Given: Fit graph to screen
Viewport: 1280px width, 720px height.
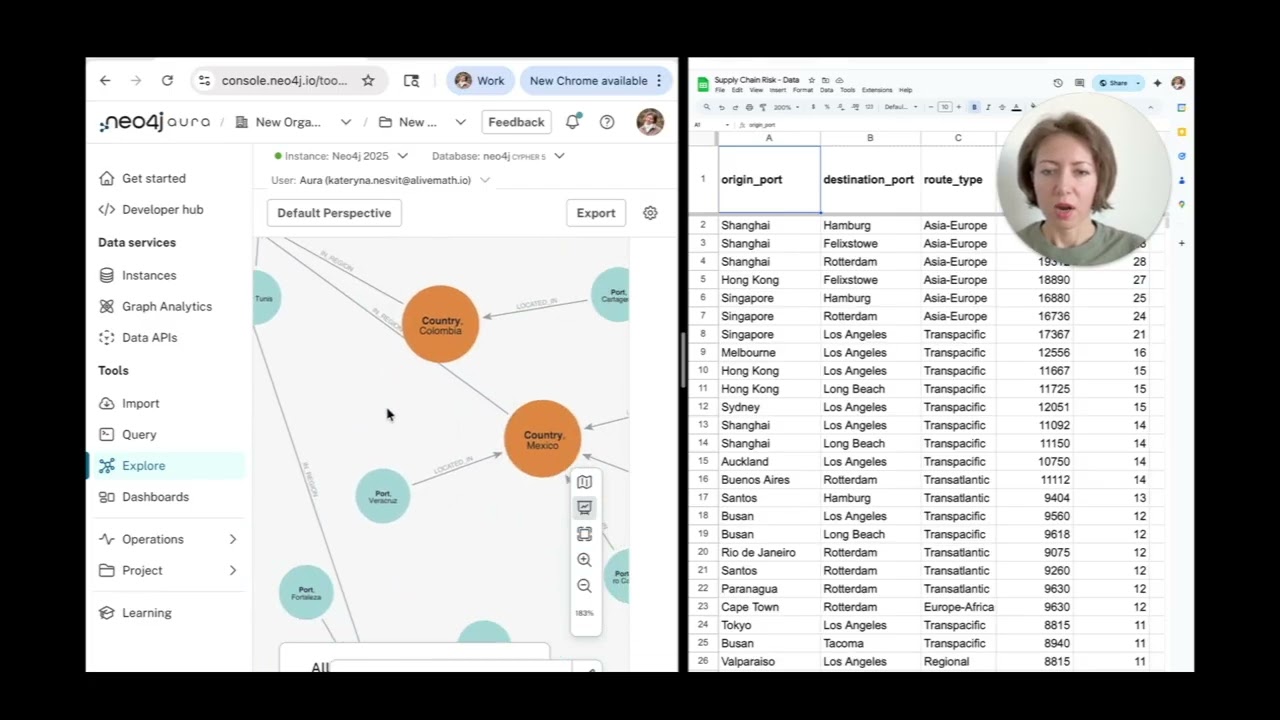Looking at the screenshot, I should [x=585, y=534].
